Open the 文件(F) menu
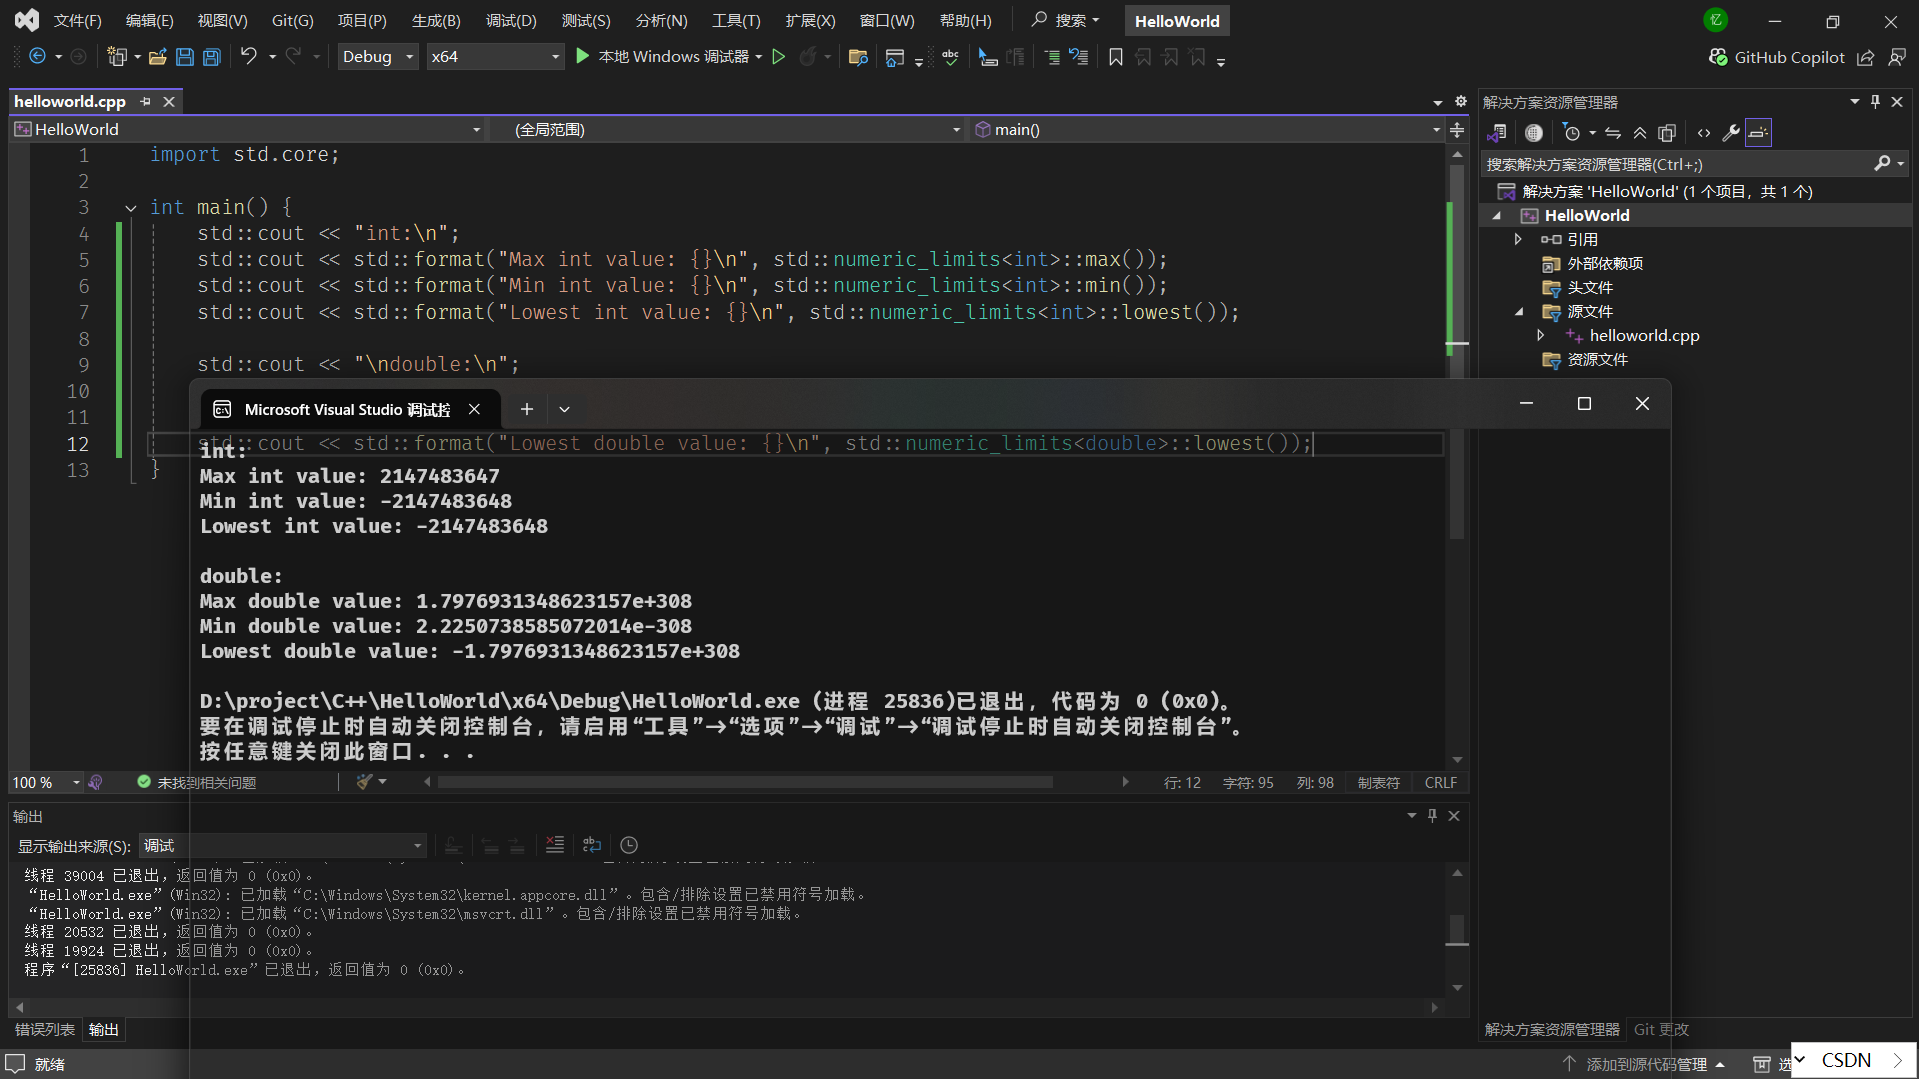 (77, 21)
